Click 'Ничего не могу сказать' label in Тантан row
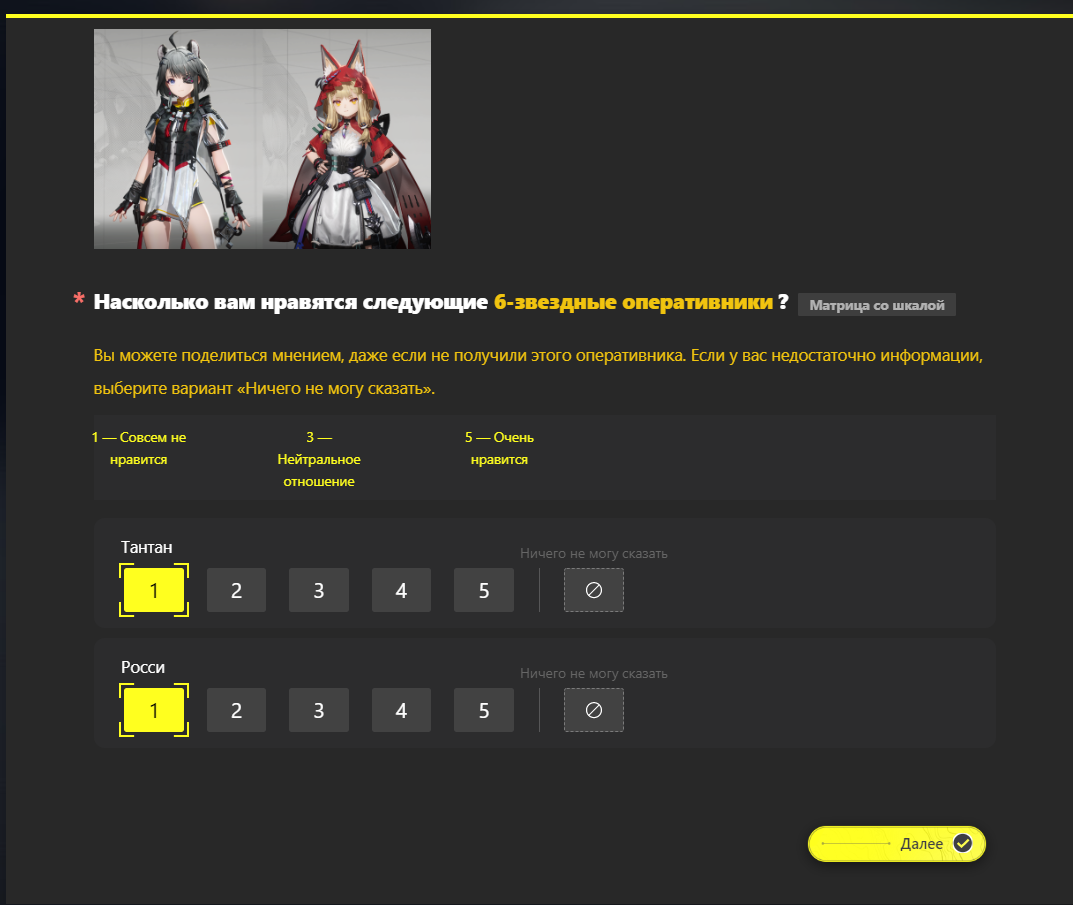The width and height of the screenshot is (1073, 905). tap(594, 553)
